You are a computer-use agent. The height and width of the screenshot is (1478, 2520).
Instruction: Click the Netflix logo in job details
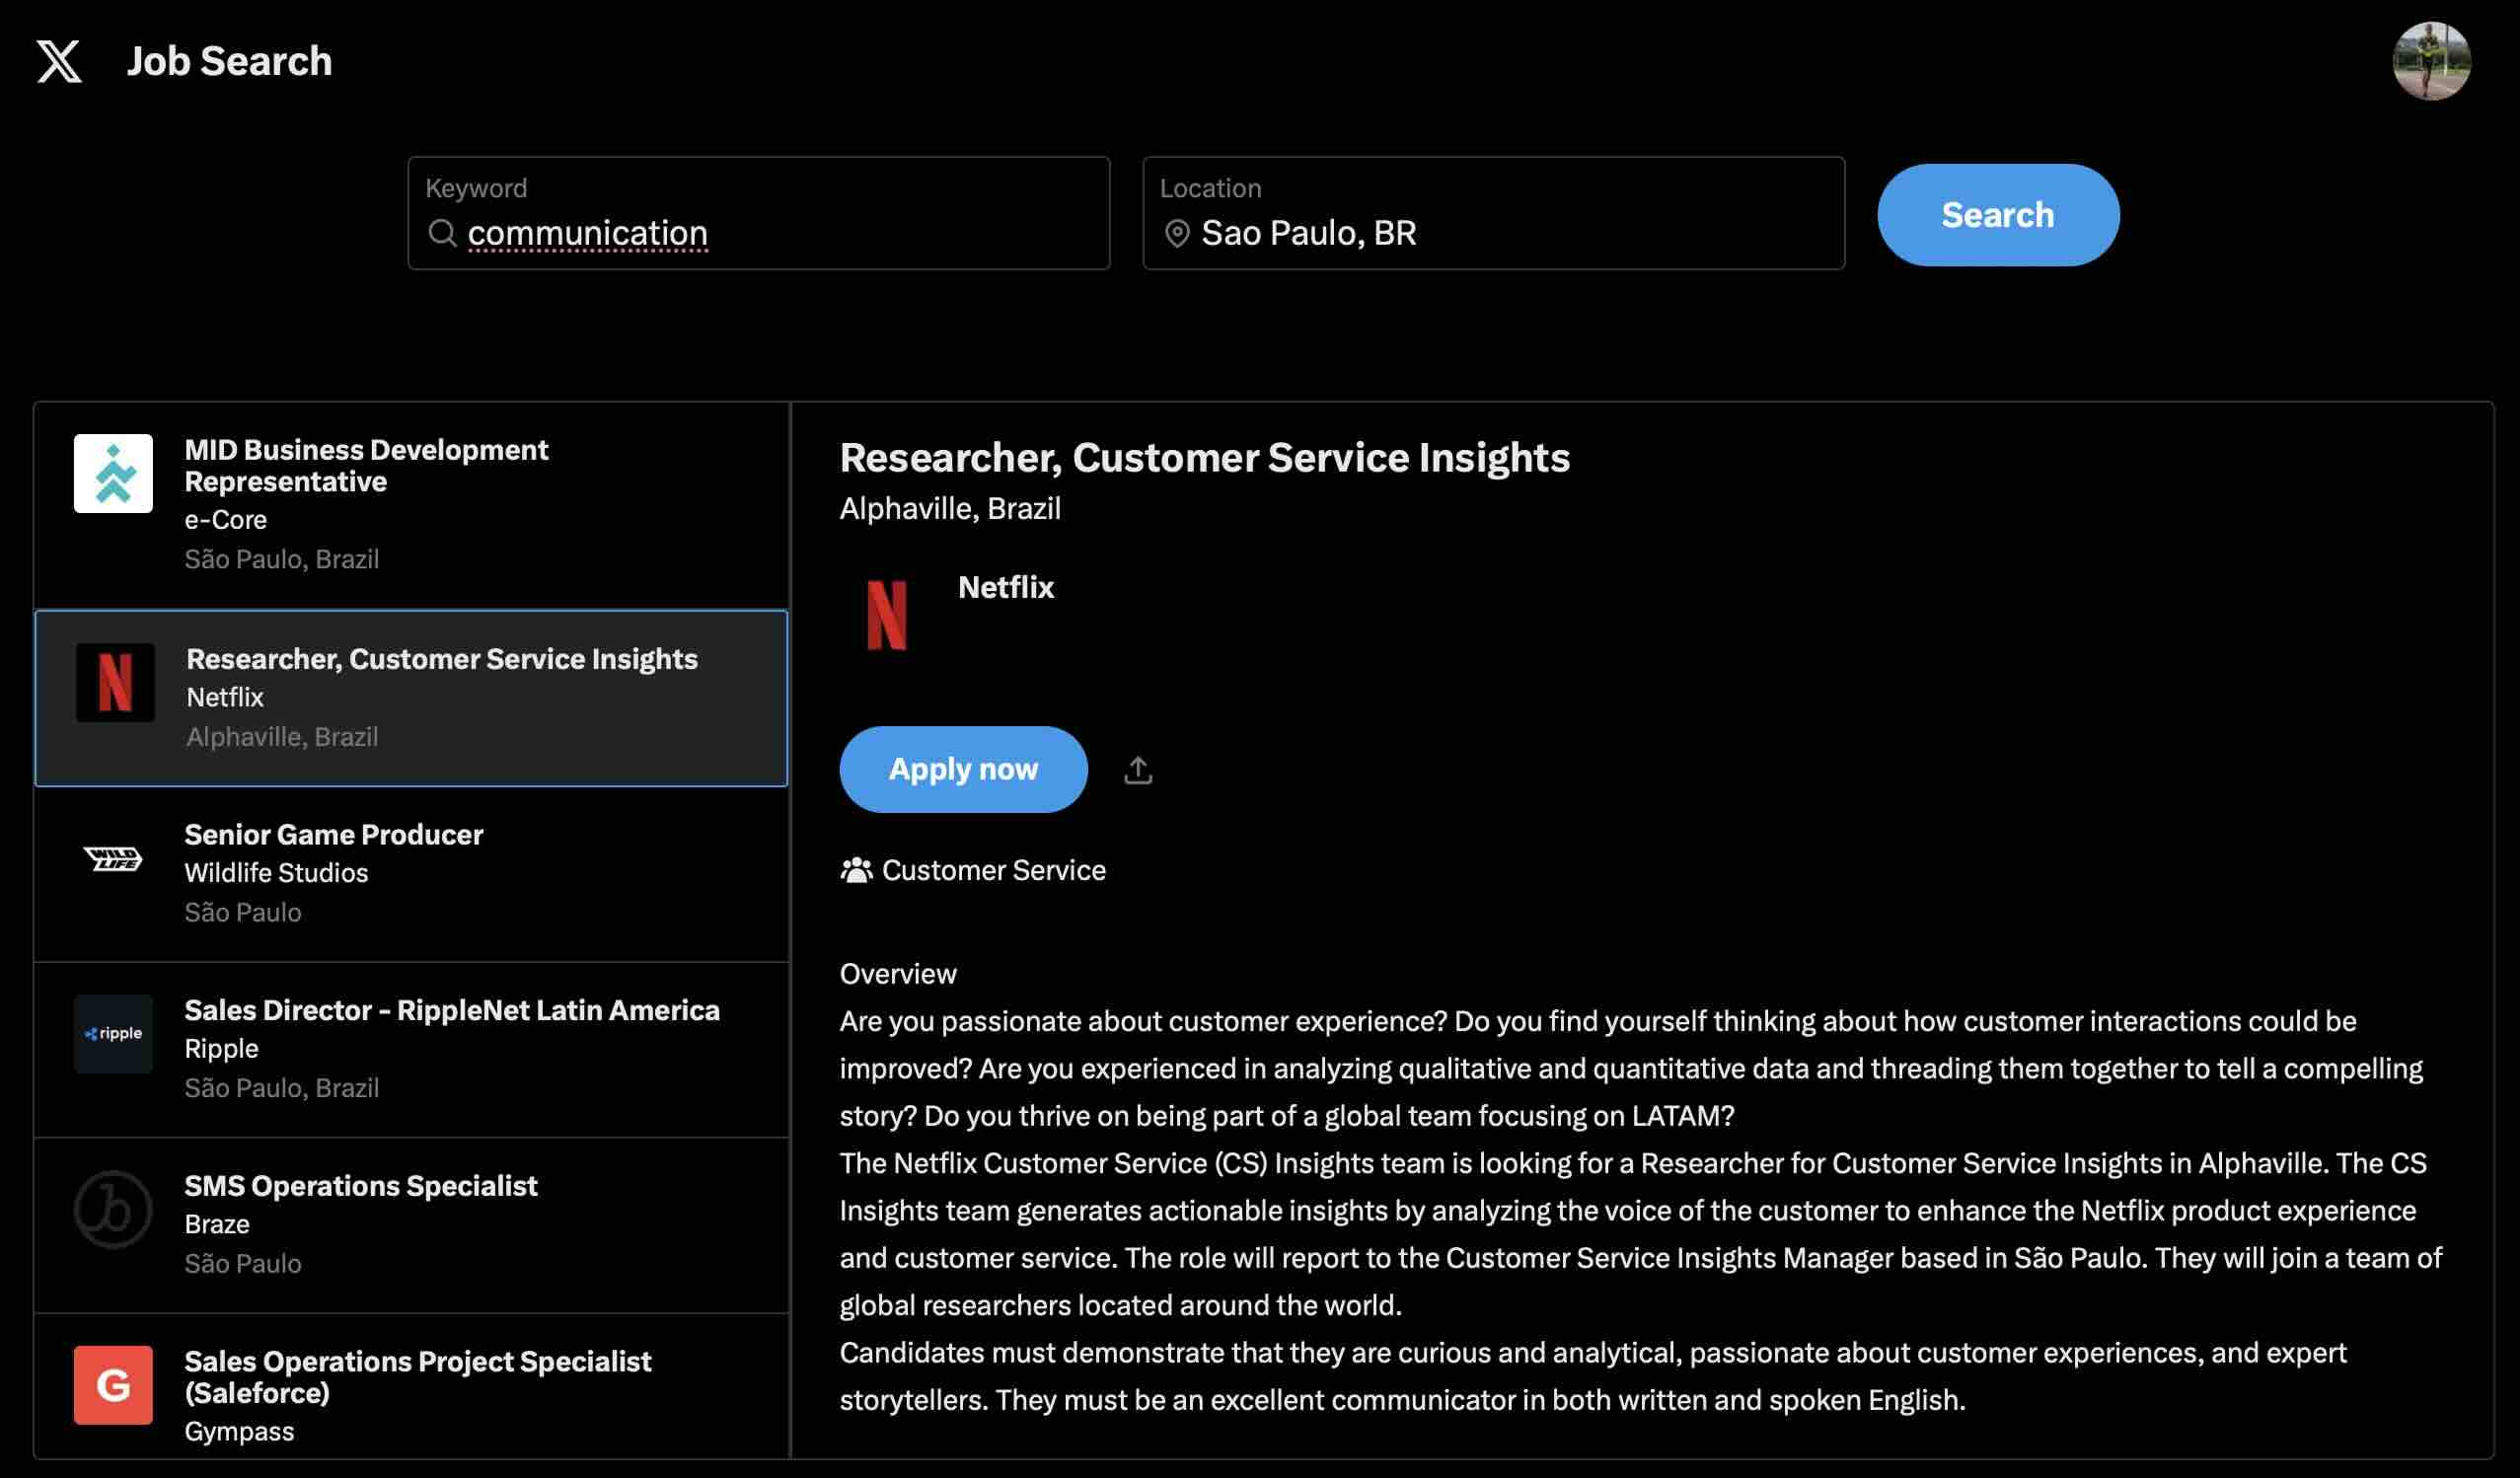coord(886,615)
